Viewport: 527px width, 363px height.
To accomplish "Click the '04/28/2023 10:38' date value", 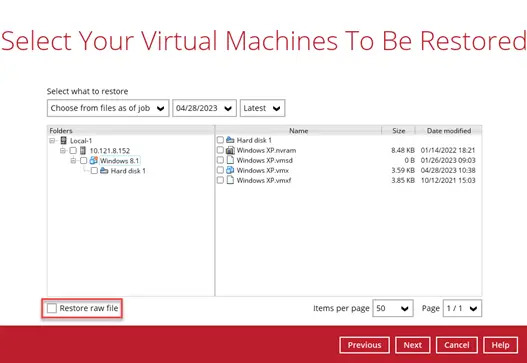I will pos(448,170).
